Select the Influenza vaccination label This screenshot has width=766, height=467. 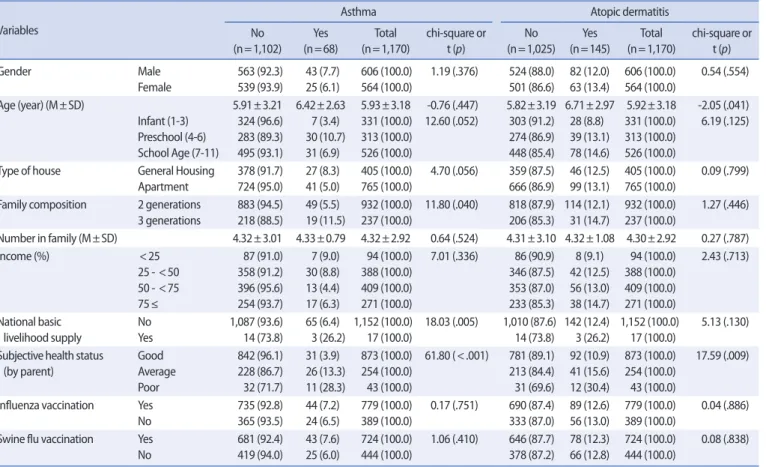click(46, 405)
